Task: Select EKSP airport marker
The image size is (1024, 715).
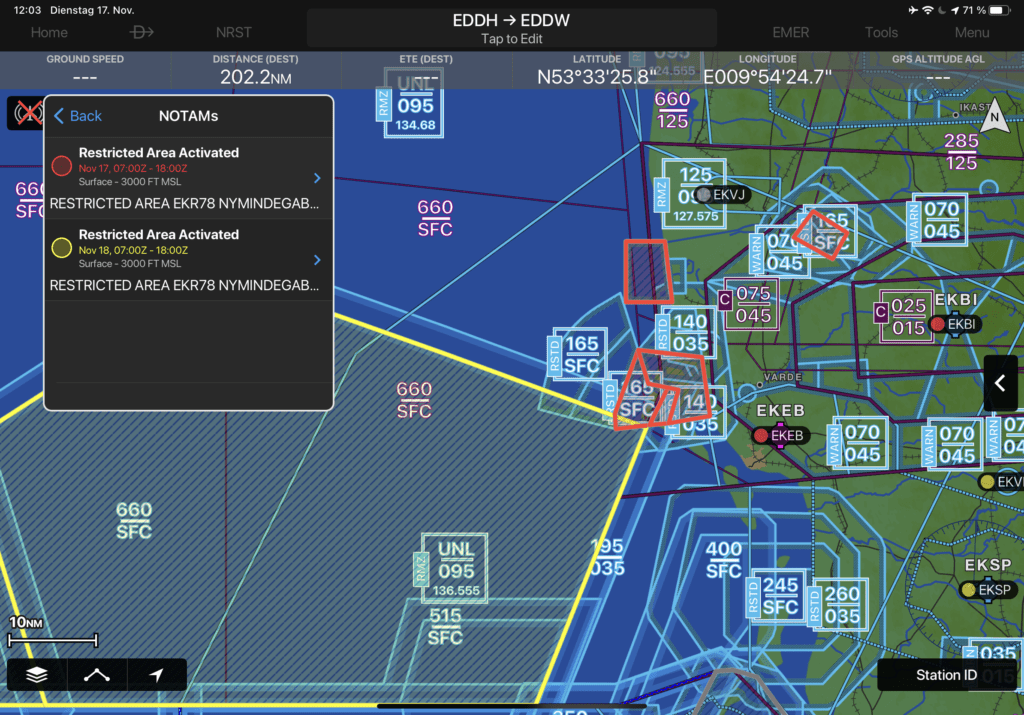Action: (987, 590)
